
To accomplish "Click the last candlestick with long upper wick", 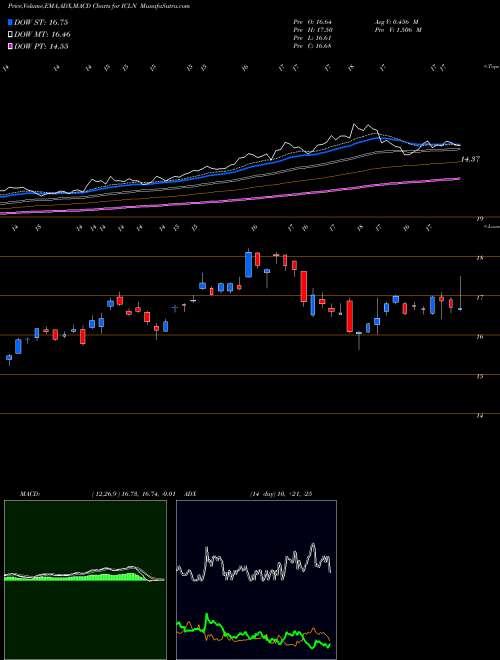I will pos(460,295).
